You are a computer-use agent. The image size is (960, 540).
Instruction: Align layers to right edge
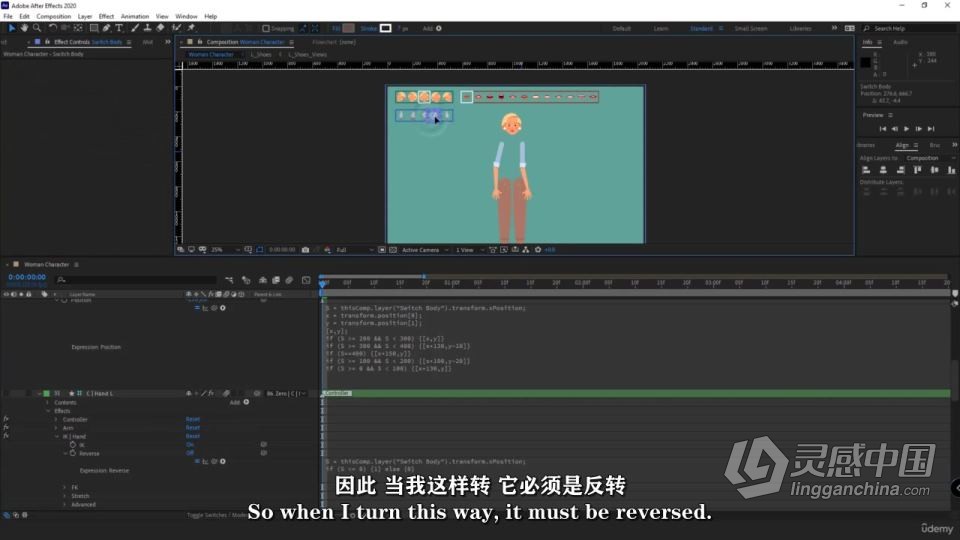click(x=900, y=170)
